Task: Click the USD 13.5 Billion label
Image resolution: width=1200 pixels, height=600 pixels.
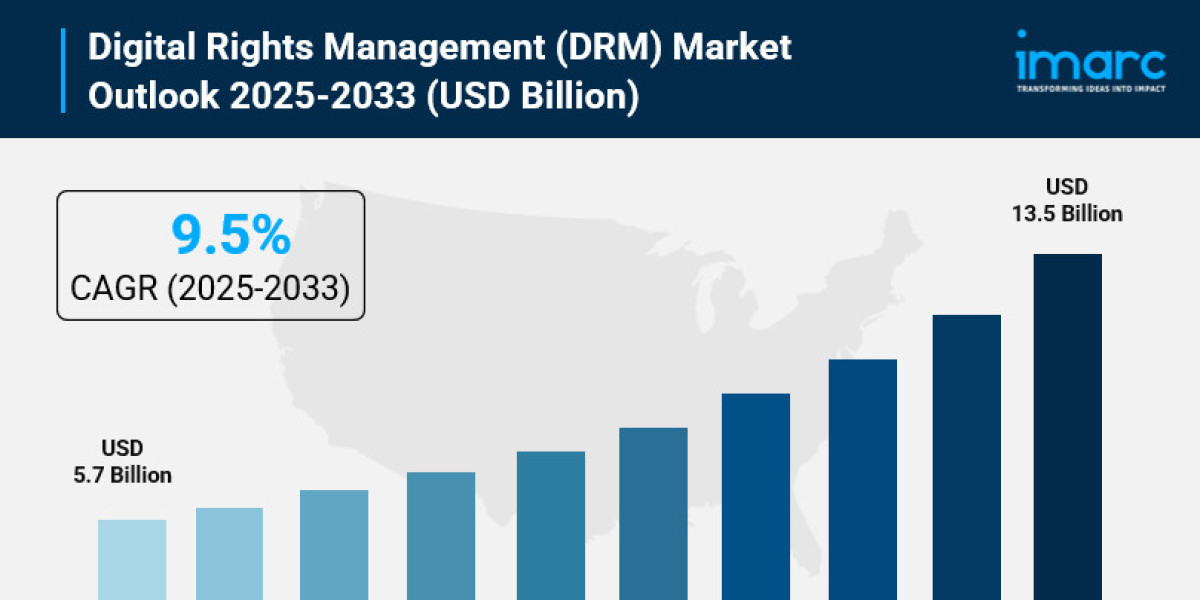Action: click(1067, 200)
